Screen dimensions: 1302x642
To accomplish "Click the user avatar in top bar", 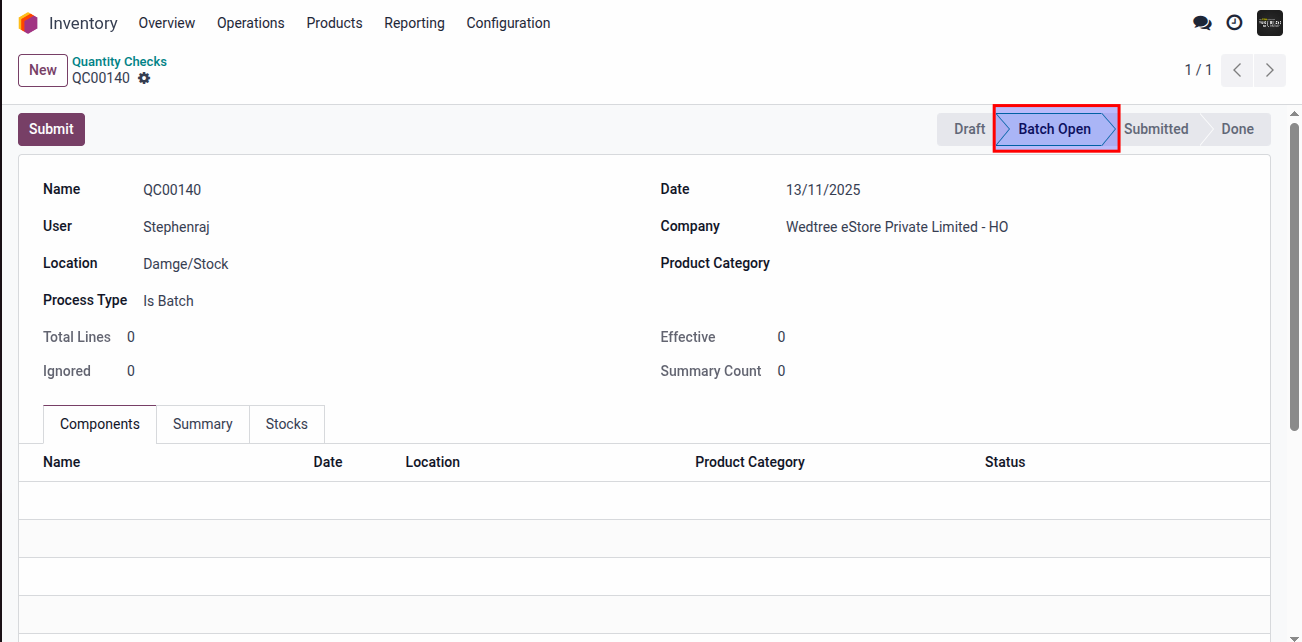I will coord(1269,23).
